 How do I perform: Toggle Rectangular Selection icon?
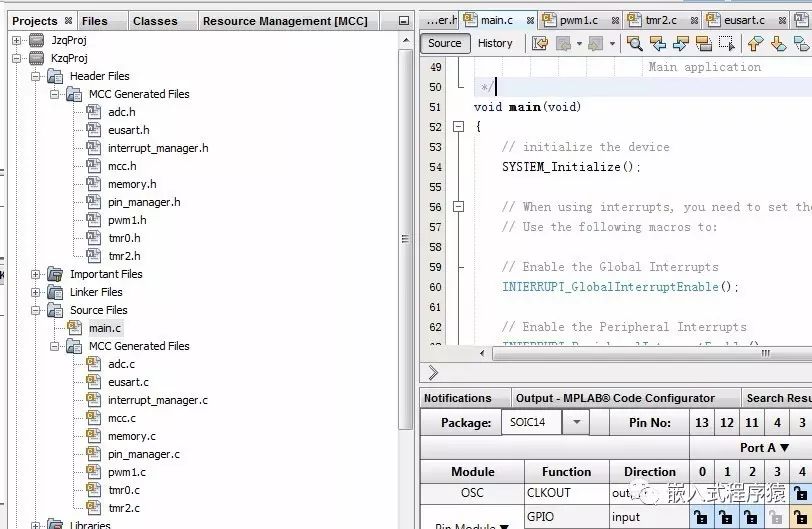(727, 43)
